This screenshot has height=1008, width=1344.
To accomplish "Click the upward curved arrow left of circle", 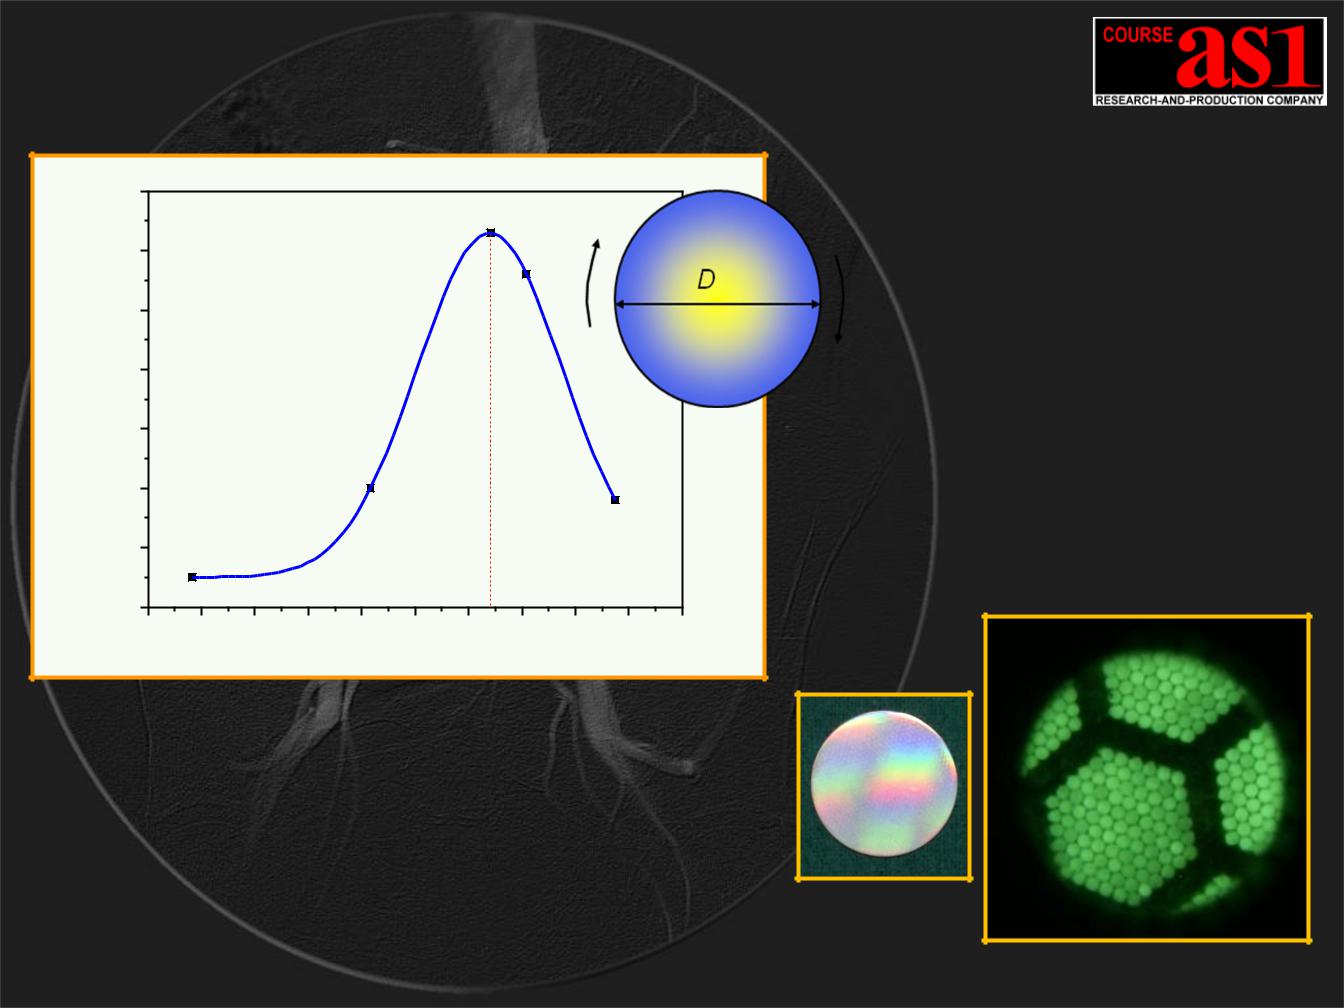I will click(x=593, y=283).
